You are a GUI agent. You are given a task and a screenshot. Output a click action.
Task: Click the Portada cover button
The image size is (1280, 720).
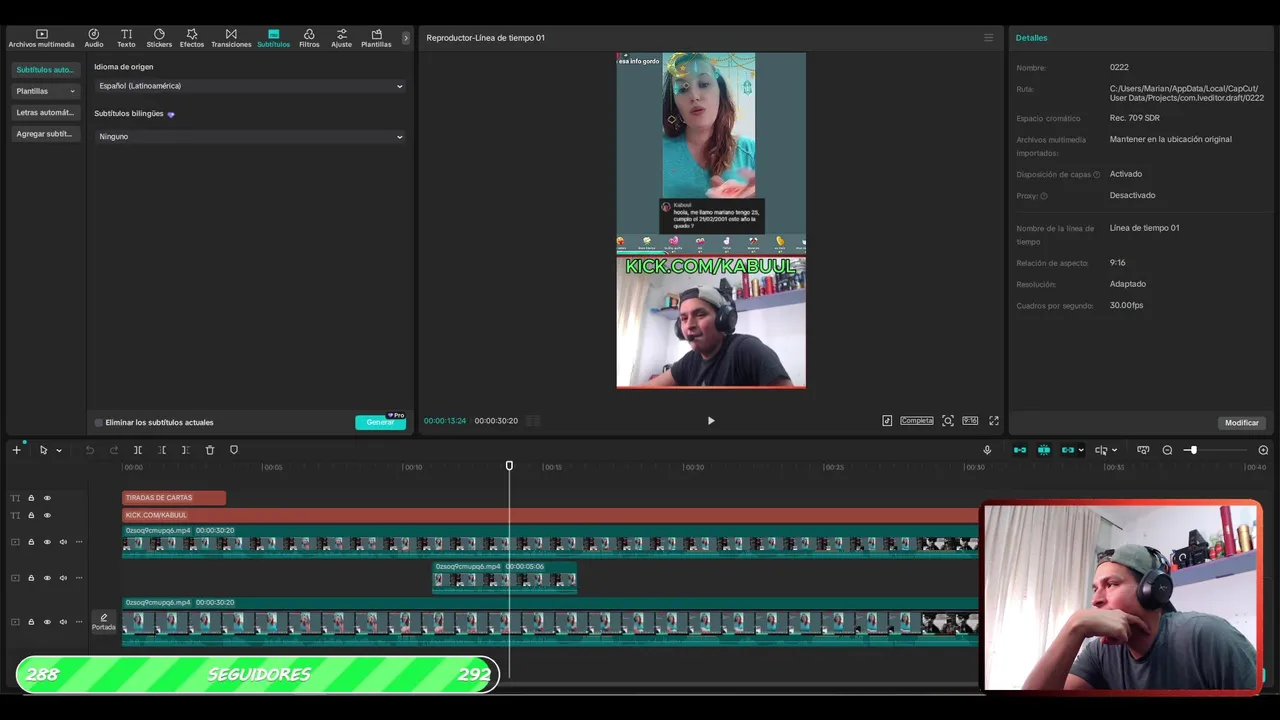click(x=104, y=622)
